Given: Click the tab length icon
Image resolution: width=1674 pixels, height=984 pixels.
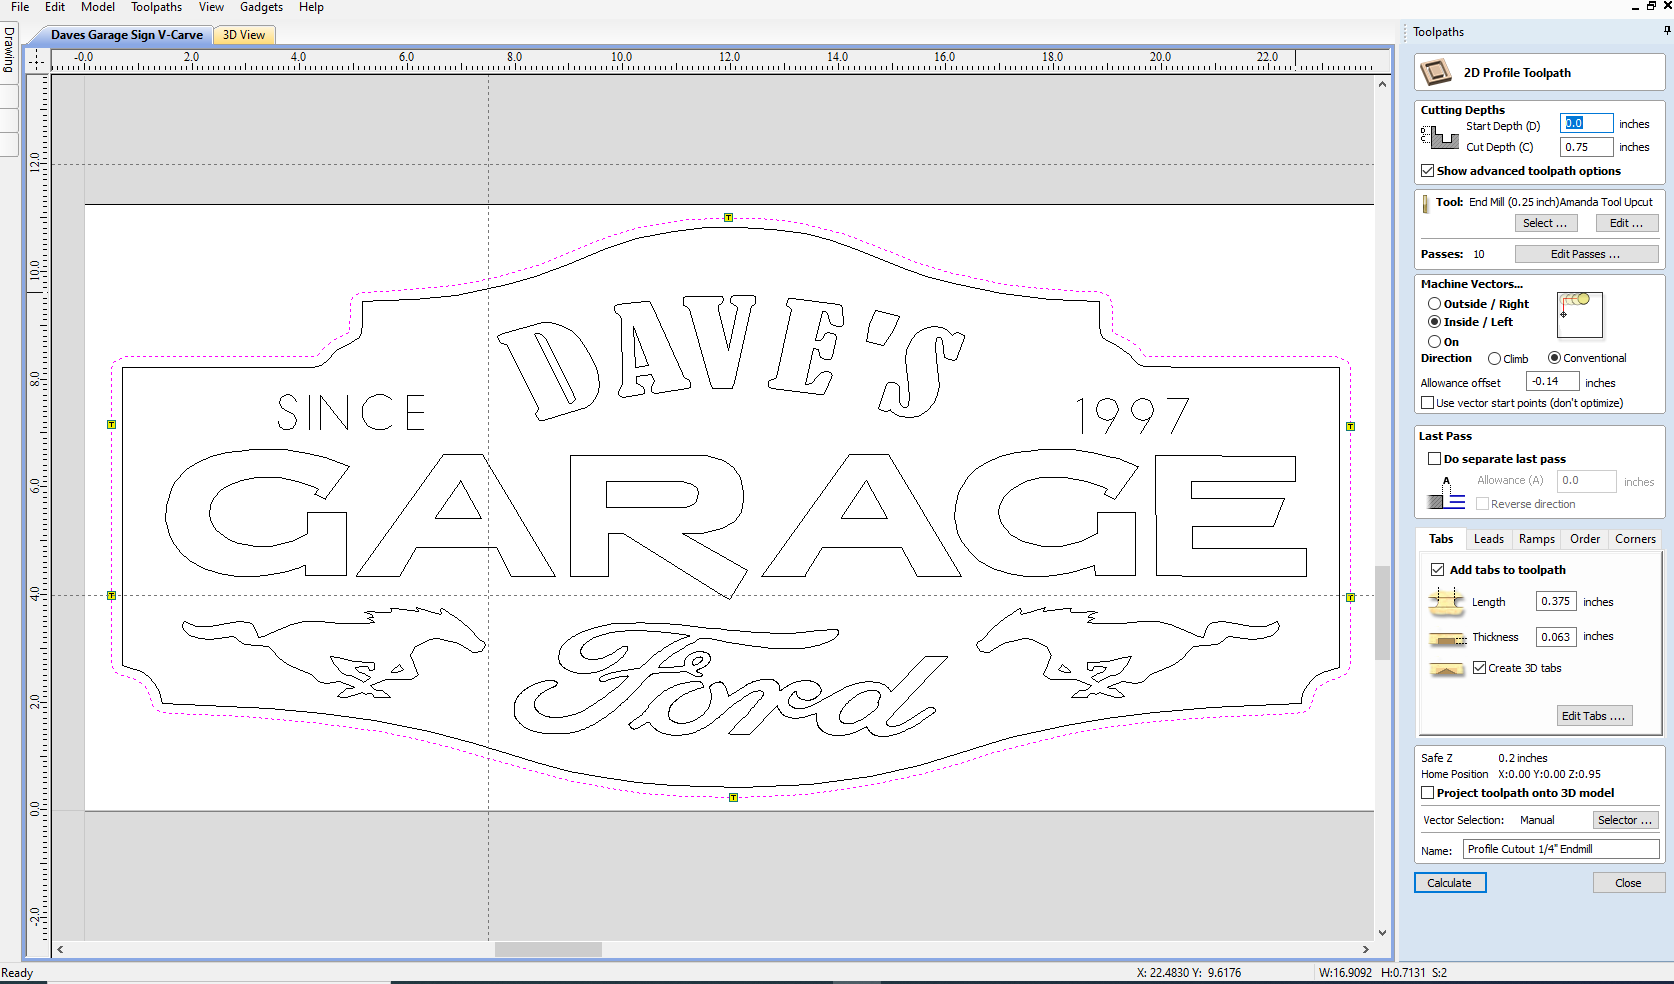Looking at the screenshot, I should (1446, 601).
